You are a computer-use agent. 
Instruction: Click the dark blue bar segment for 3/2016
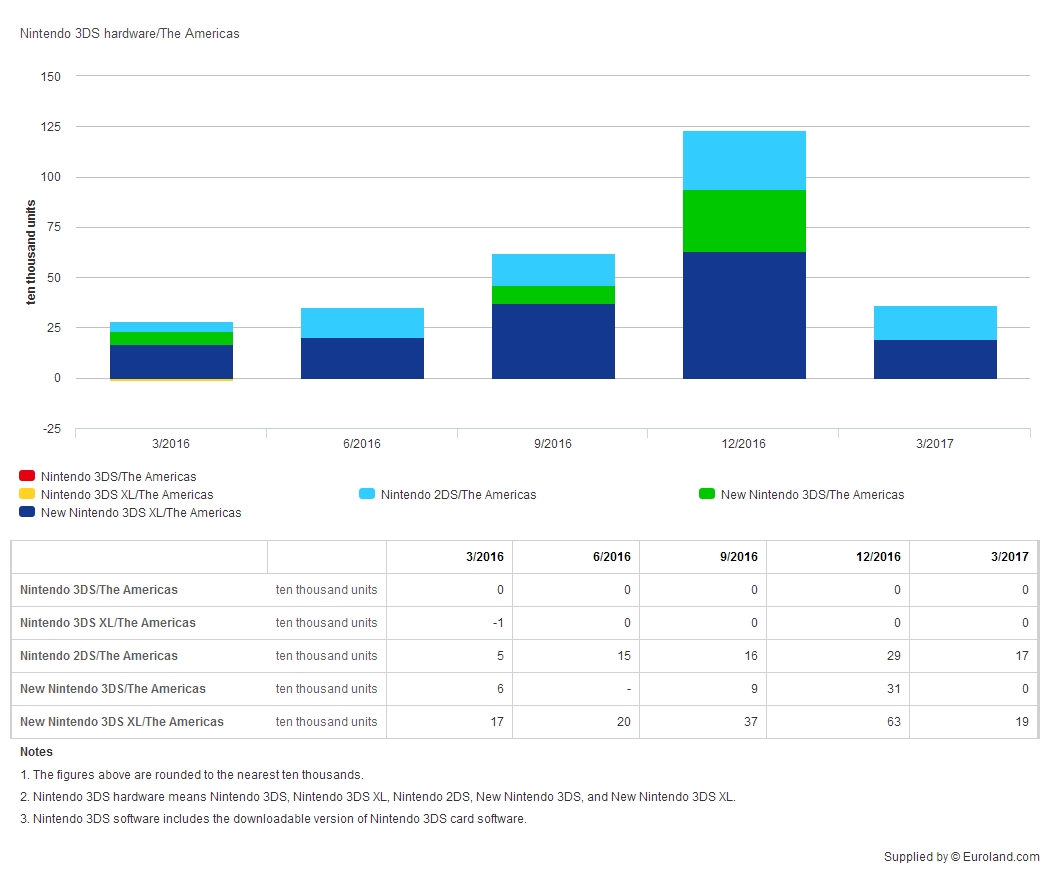pos(171,362)
